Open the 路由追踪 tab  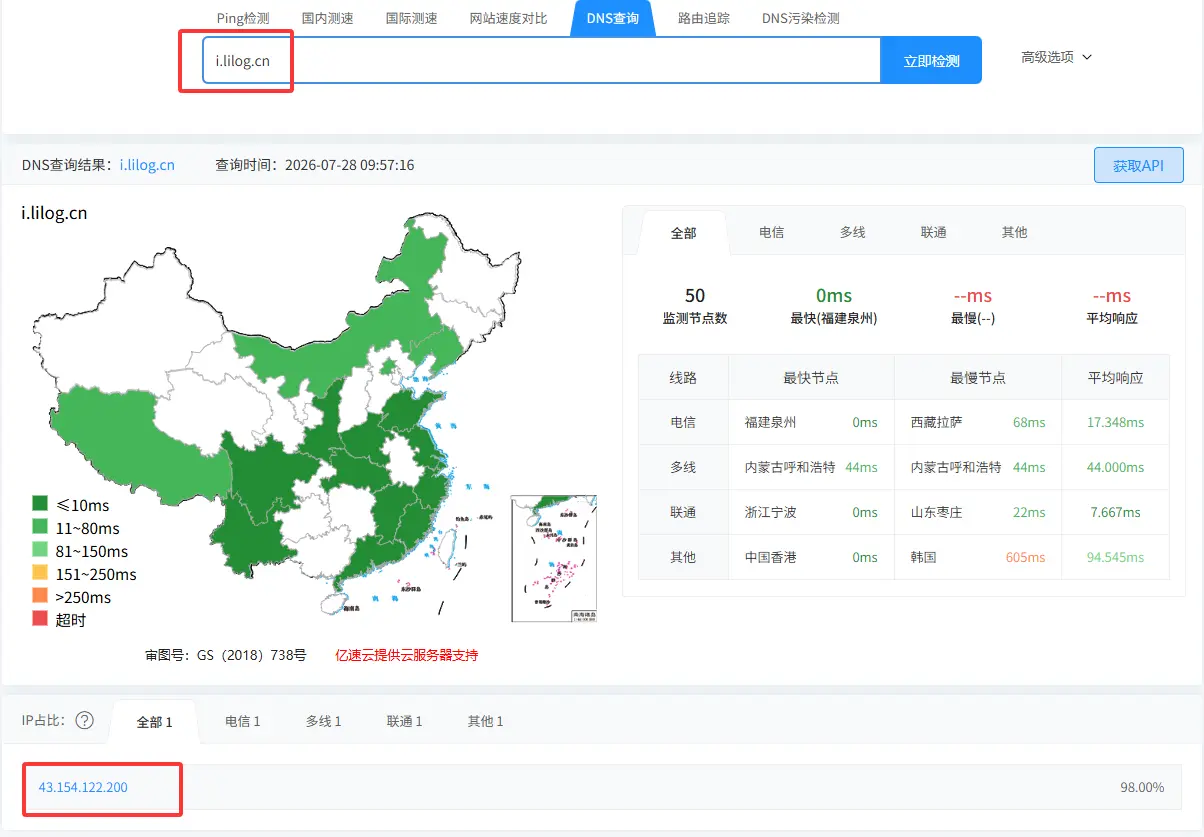703,18
